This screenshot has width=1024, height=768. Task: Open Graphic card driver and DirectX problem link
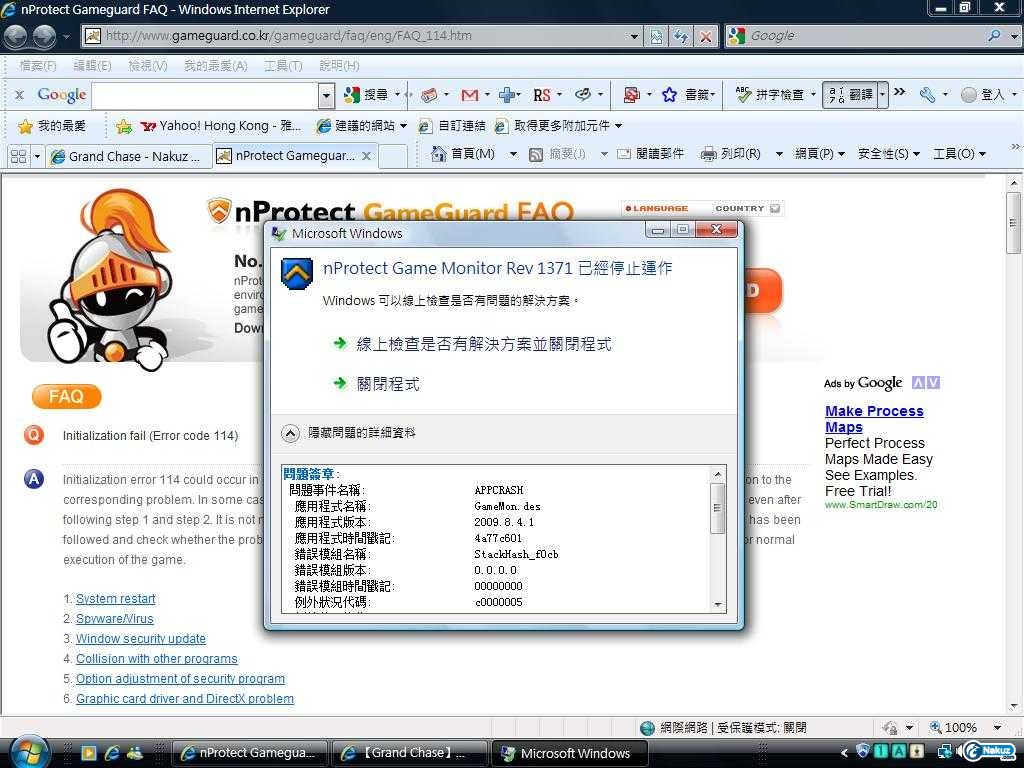pyautogui.click(x=185, y=699)
